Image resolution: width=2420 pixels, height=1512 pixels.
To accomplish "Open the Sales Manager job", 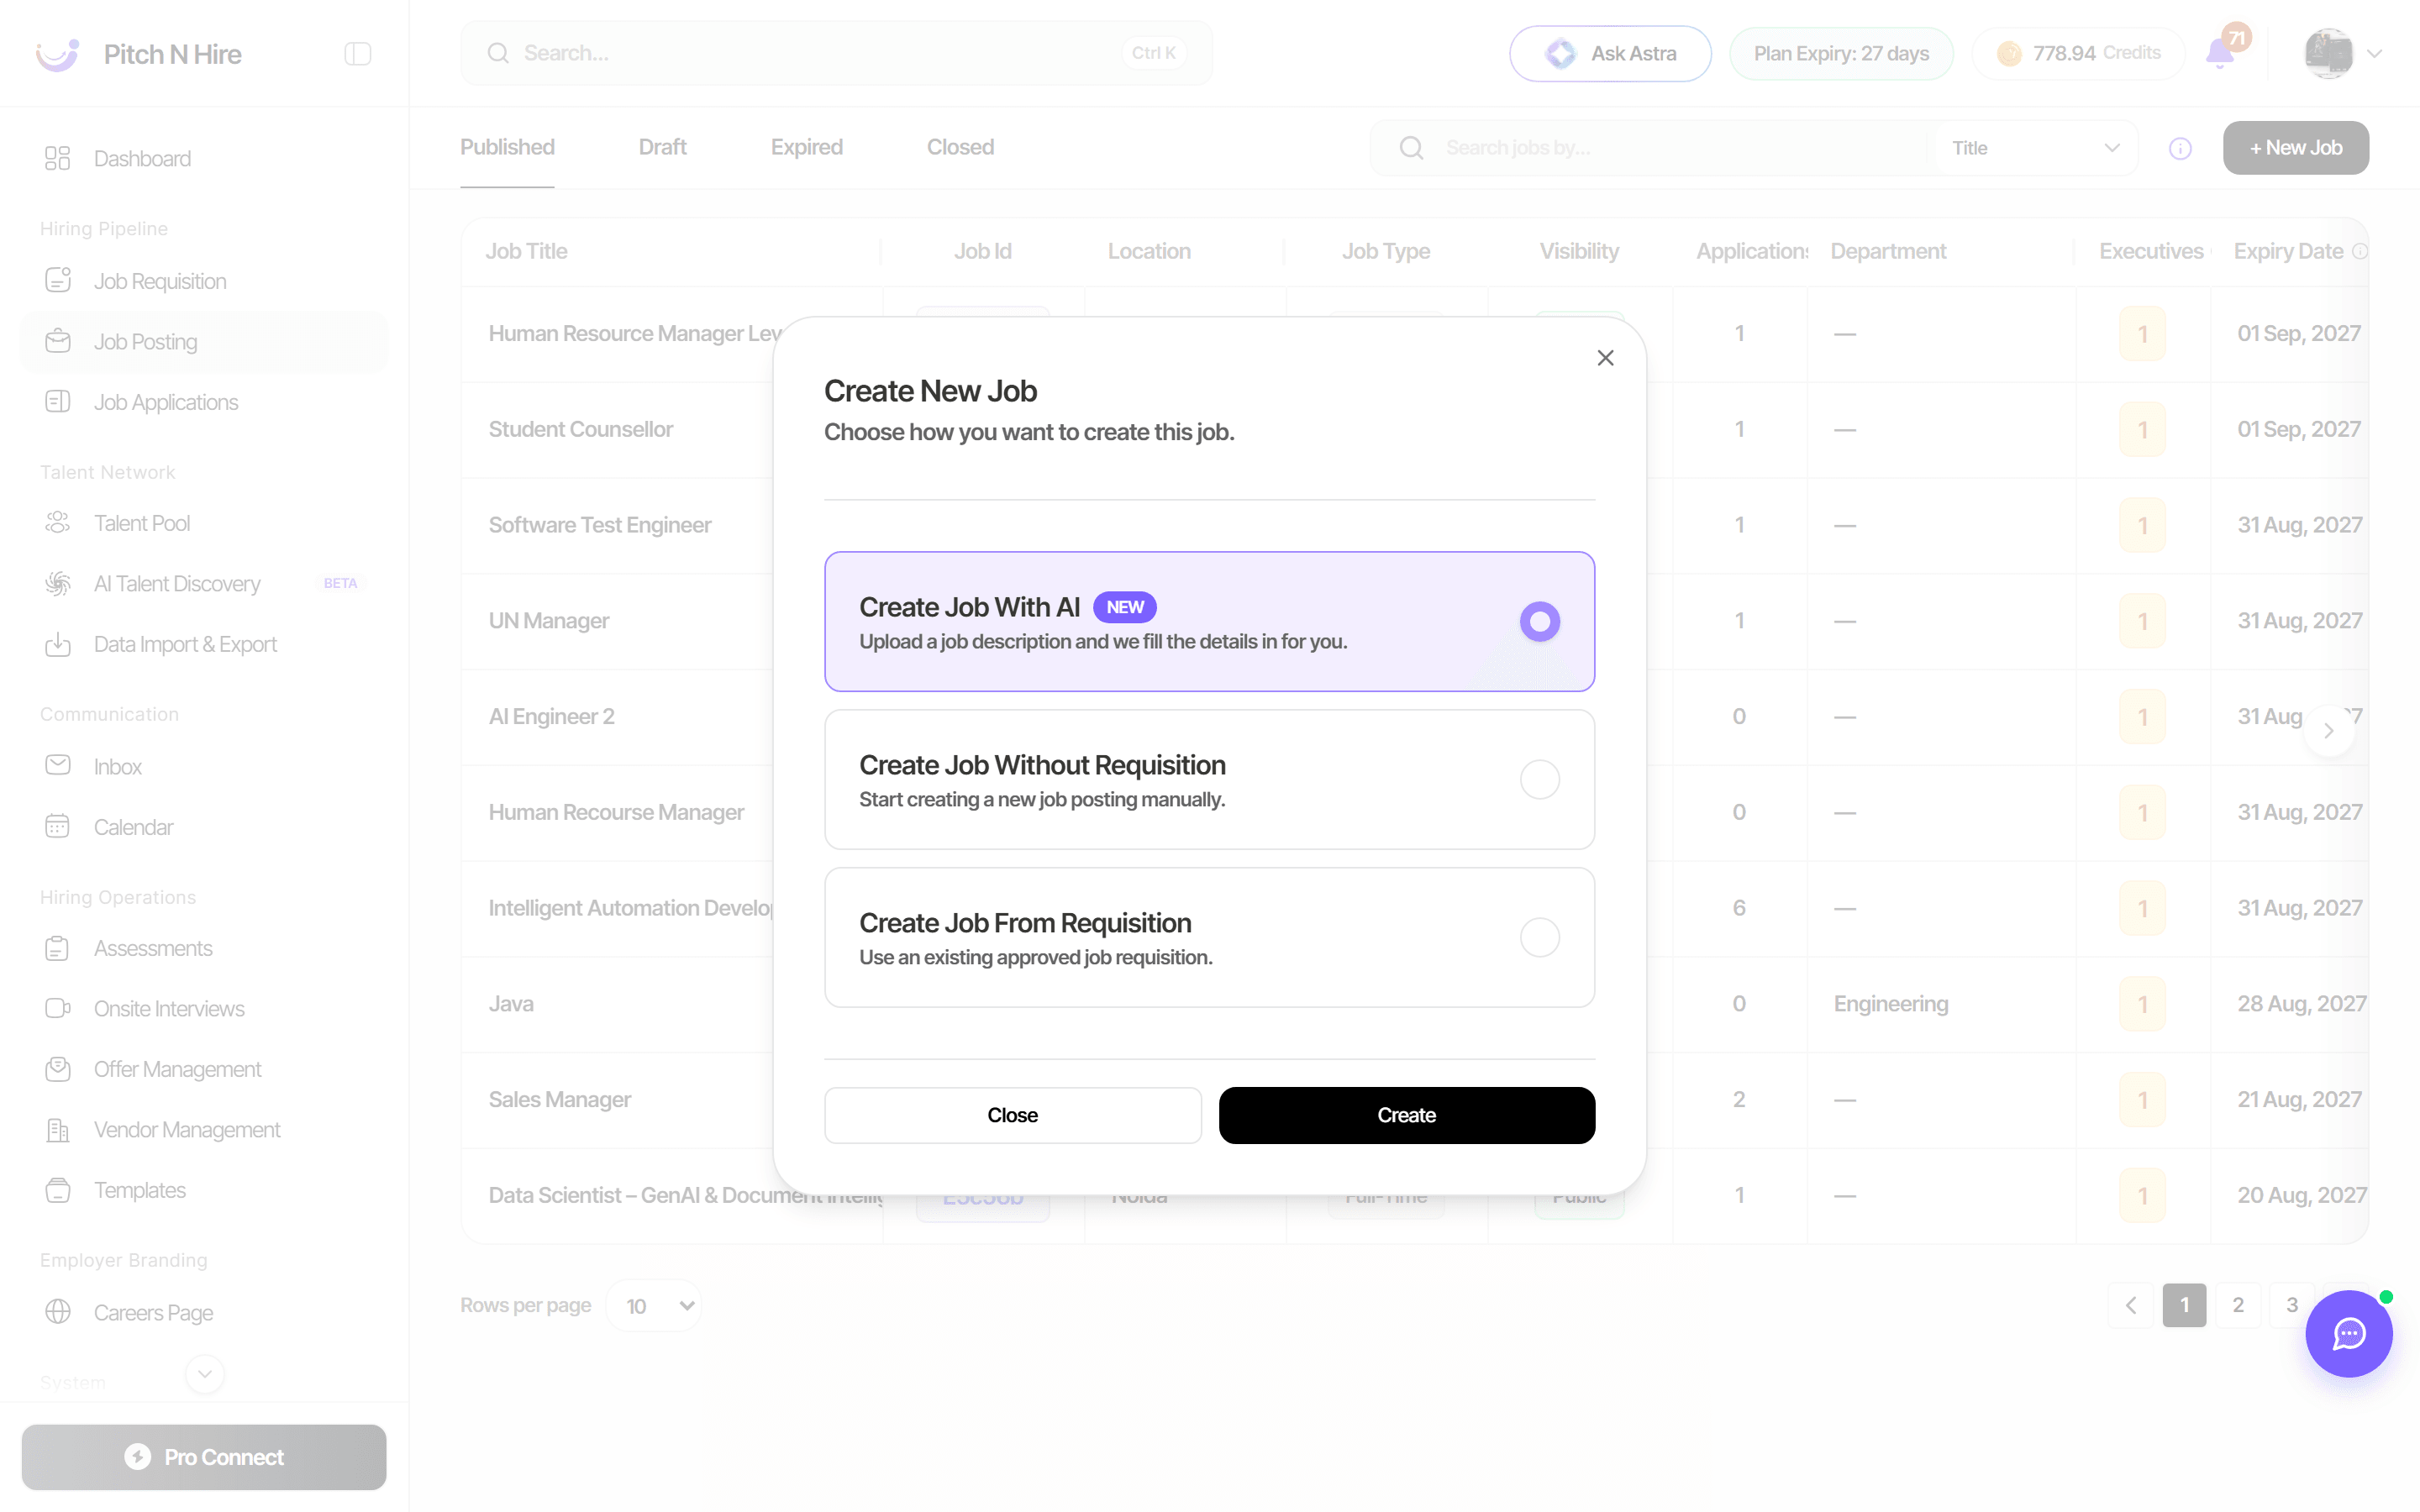I will tap(560, 1100).
